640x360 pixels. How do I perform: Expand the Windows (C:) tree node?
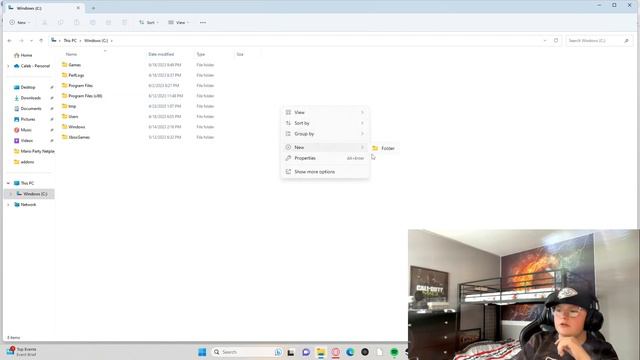11,194
